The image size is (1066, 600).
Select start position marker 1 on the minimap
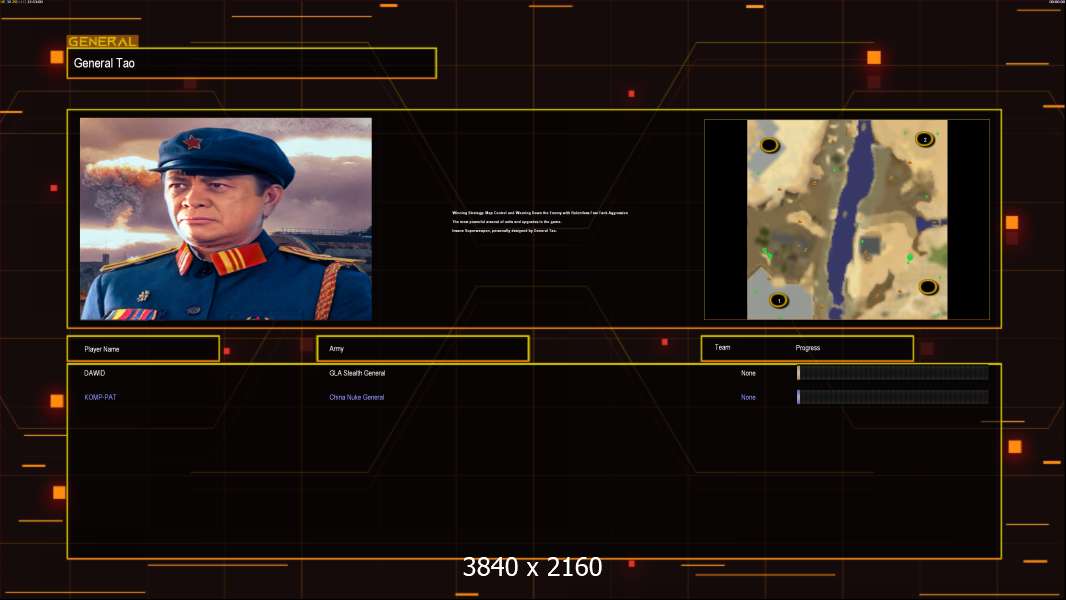click(778, 300)
